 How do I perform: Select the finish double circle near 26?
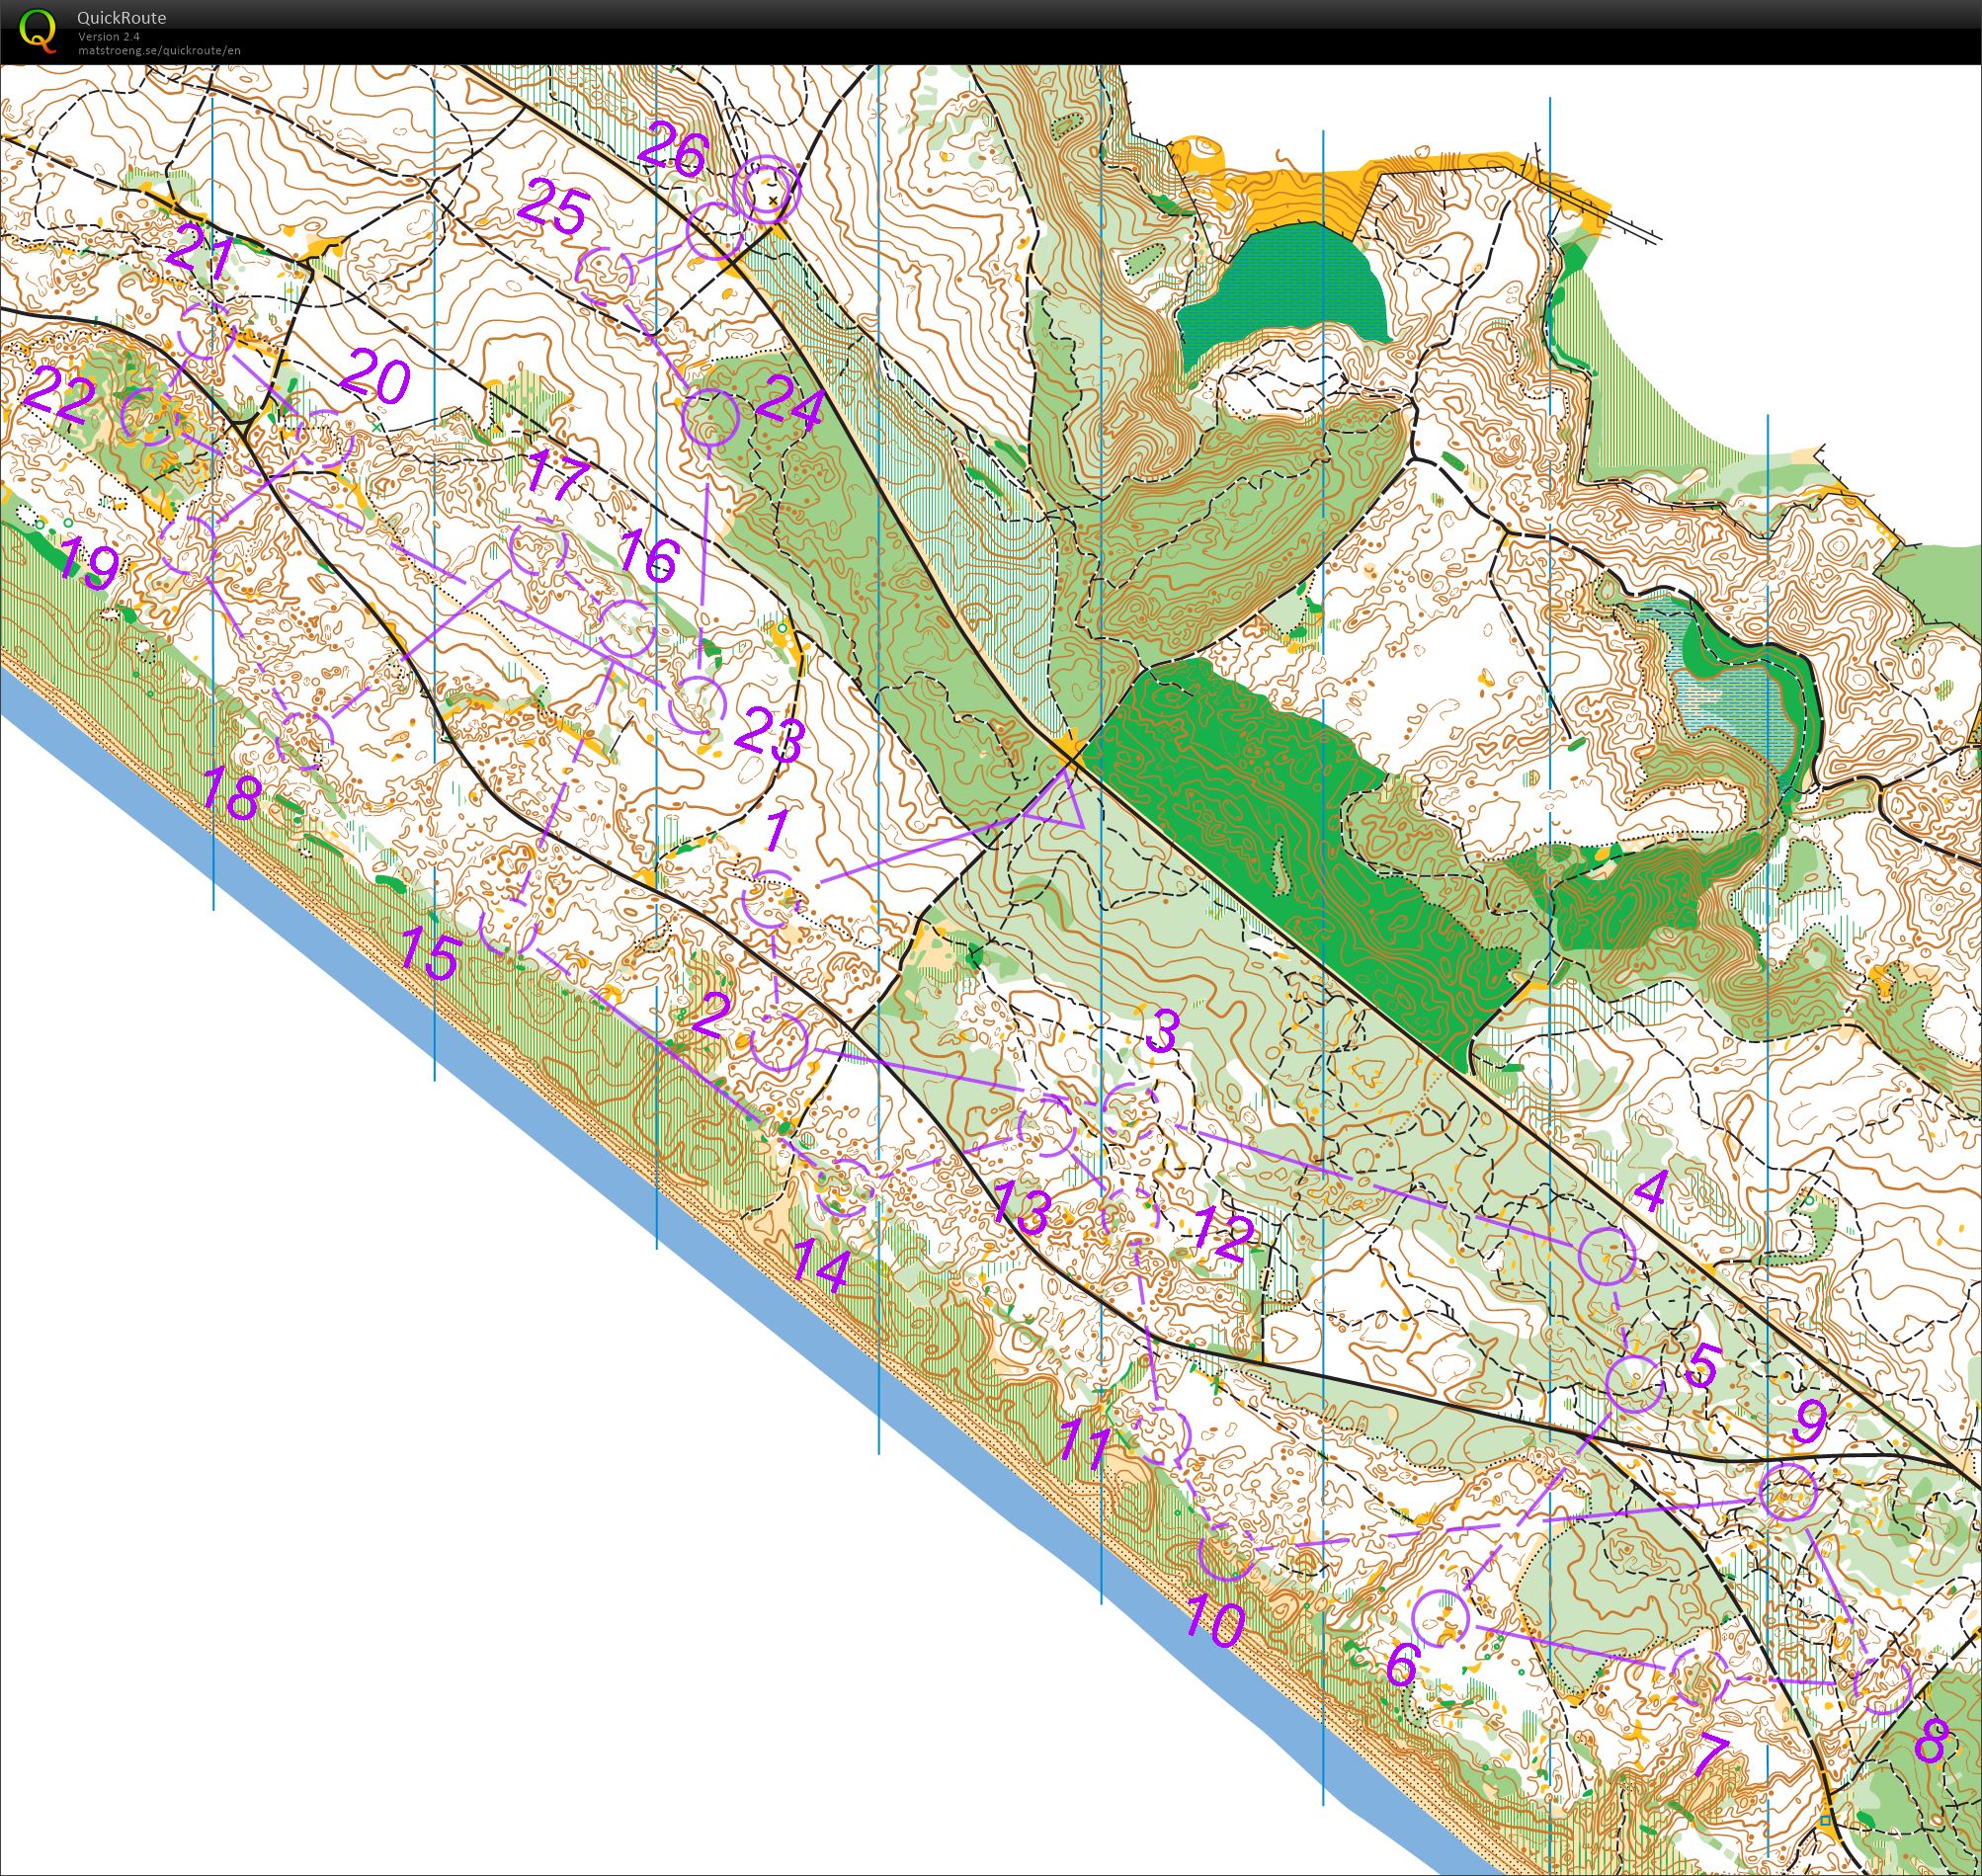767,190
